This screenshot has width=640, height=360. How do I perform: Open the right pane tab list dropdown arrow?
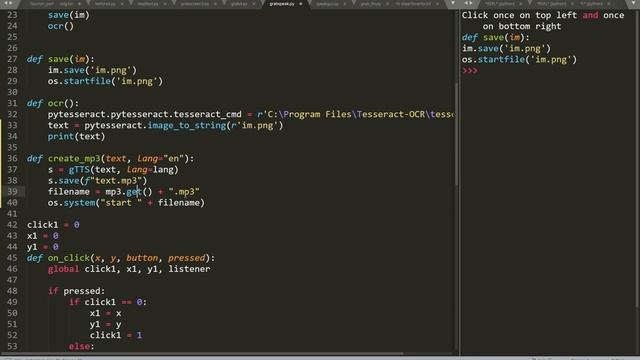point(632,4)
